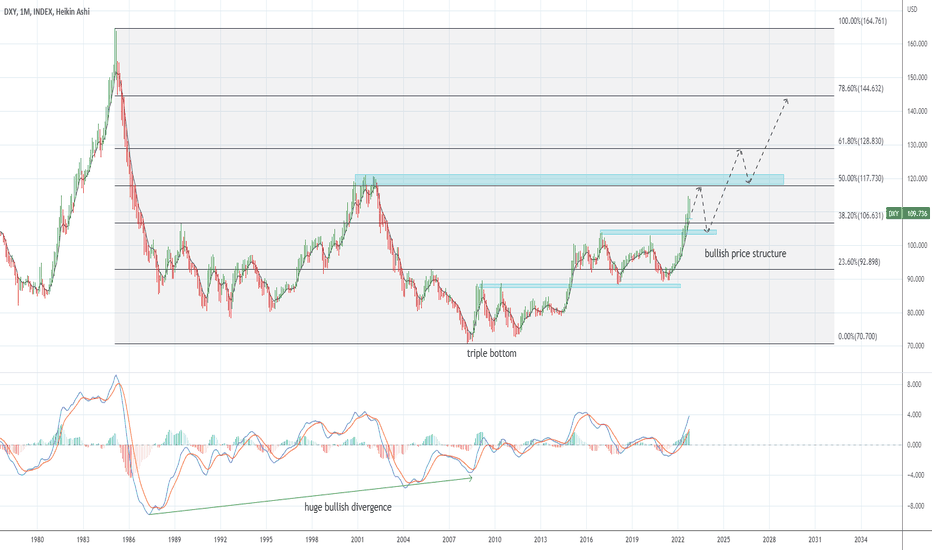Click the 2007 date on time axis
932x550 pixels.
coord(449,540)
